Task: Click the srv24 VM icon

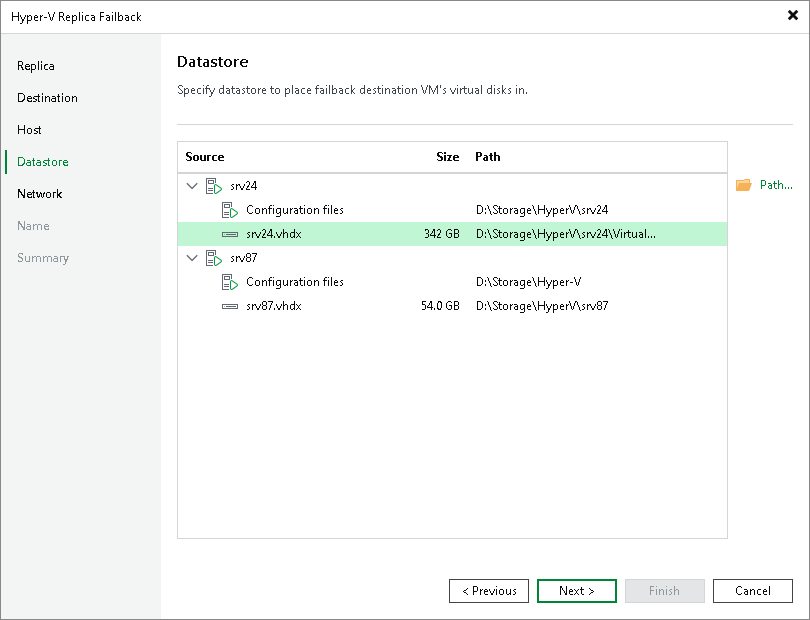Action: tap(214, 186)
